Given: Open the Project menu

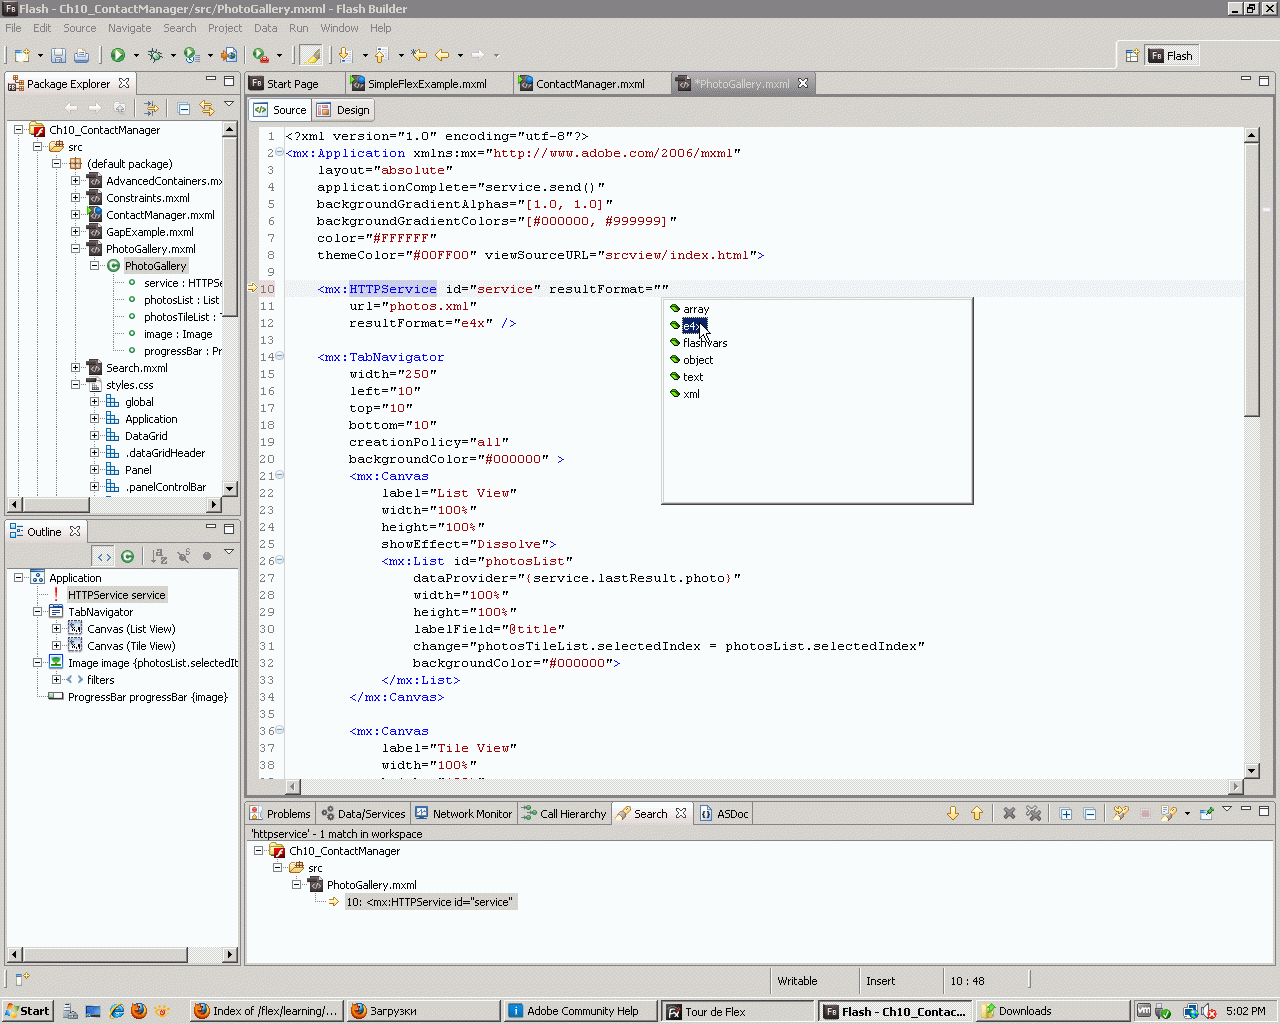Looking at the screenshot, I should [x=225, y=28].
